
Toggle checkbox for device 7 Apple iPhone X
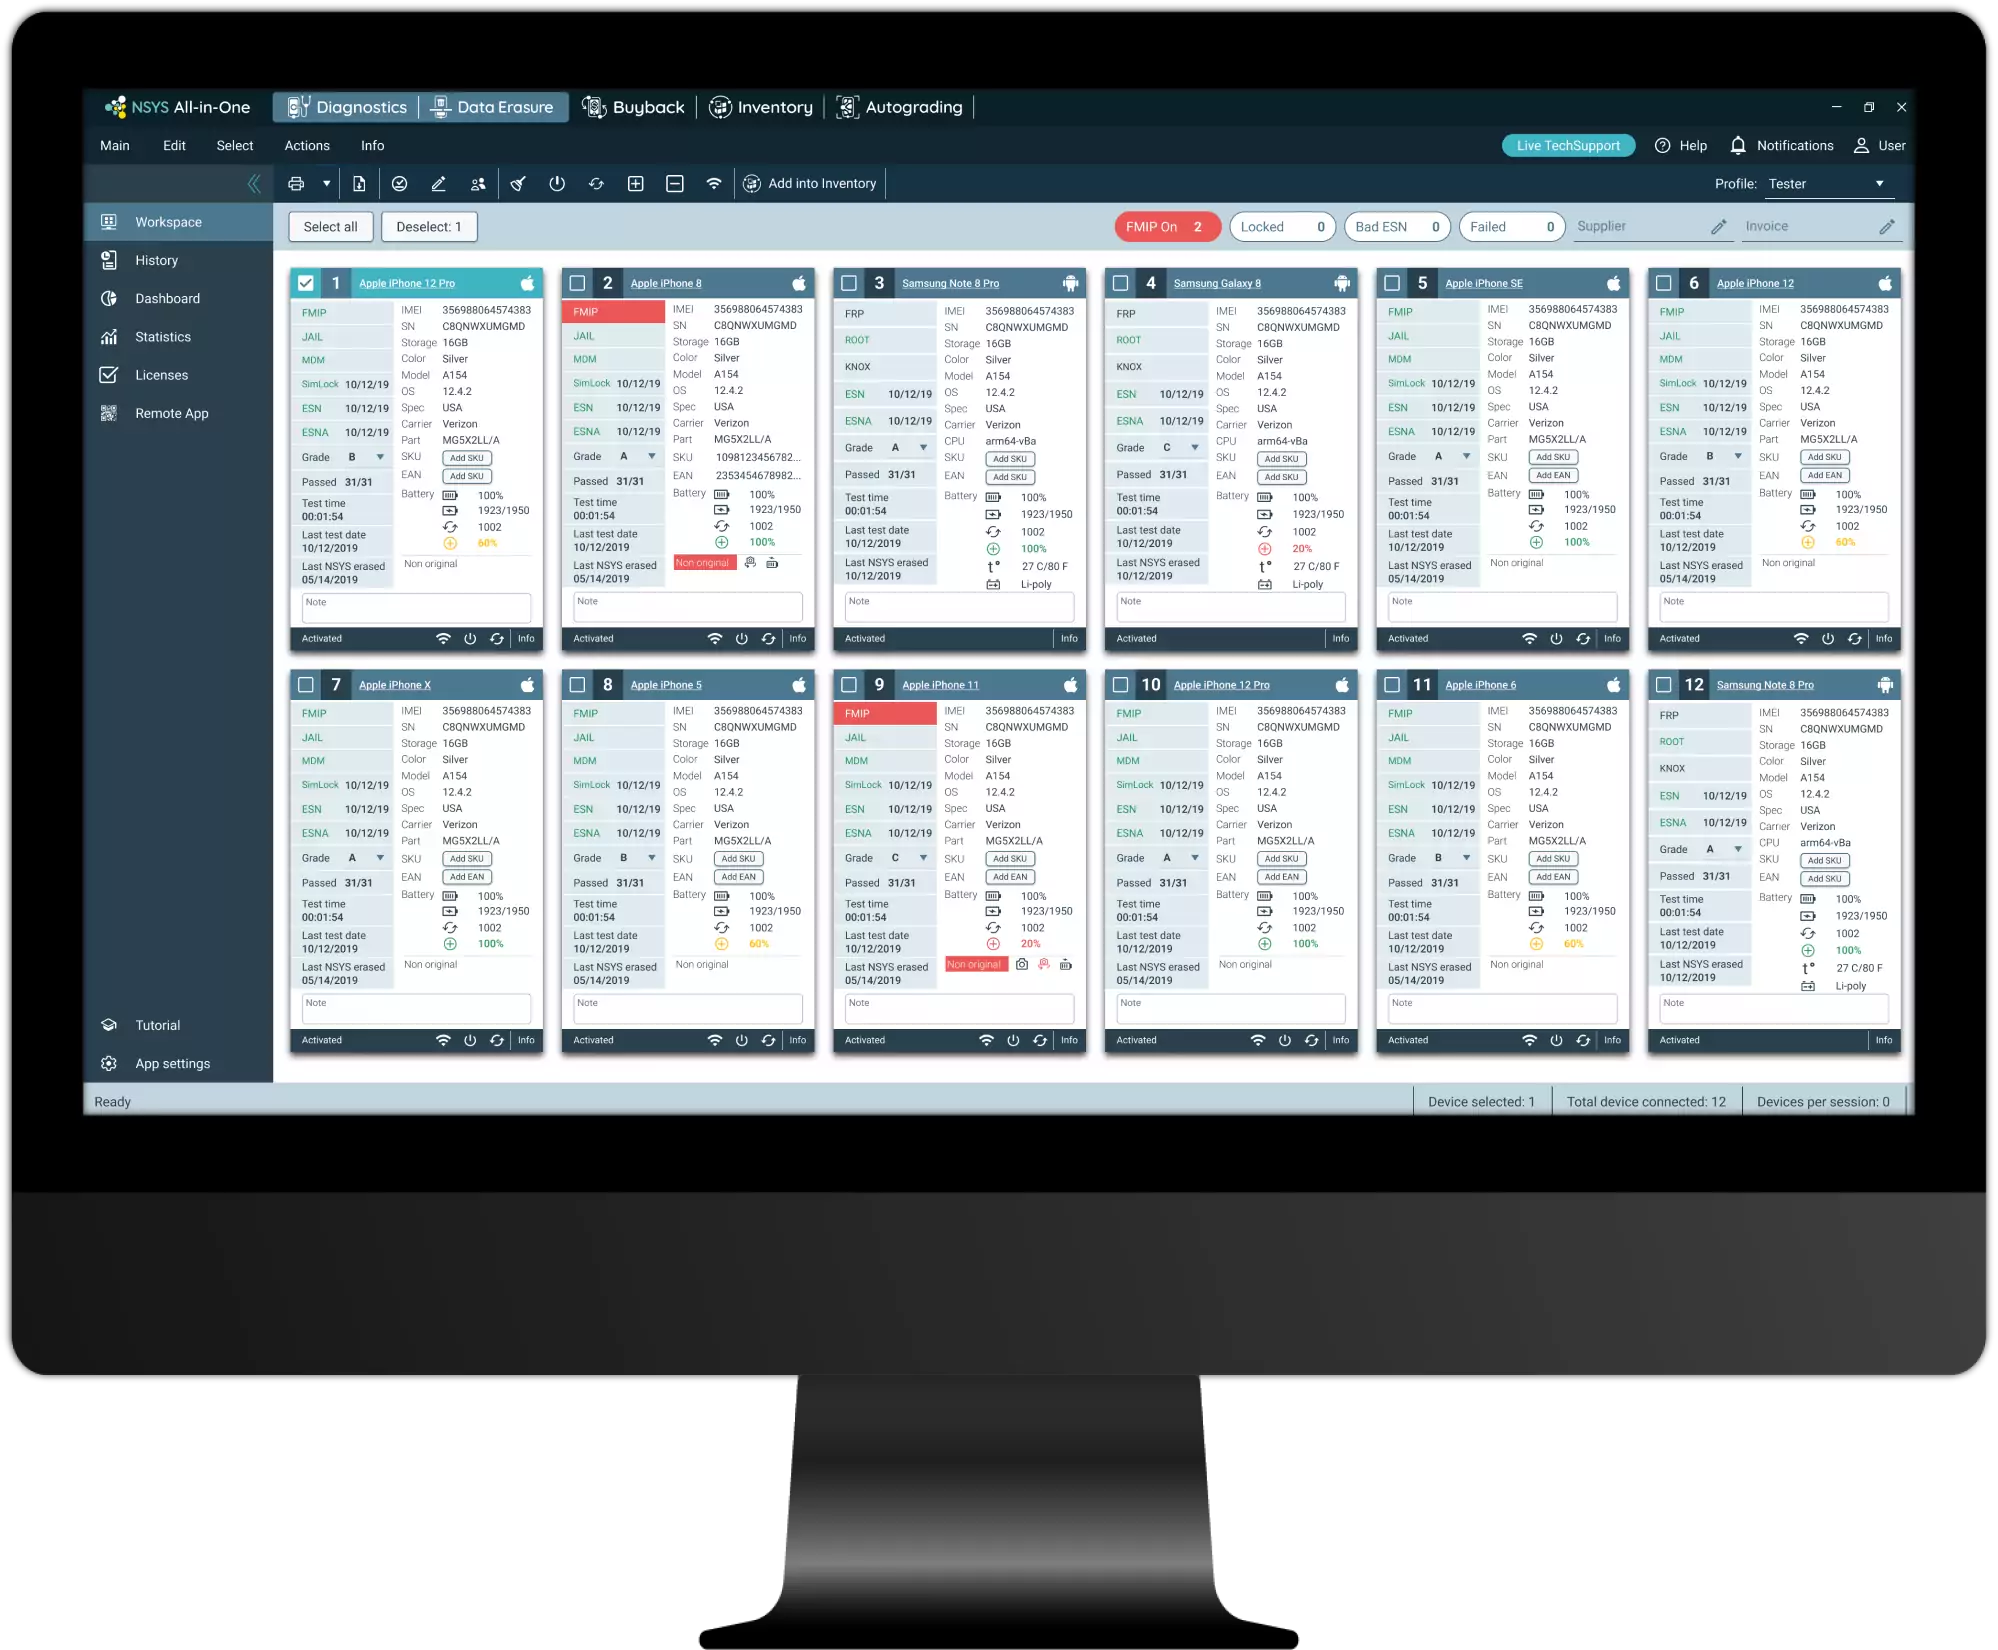pos(305,682)
